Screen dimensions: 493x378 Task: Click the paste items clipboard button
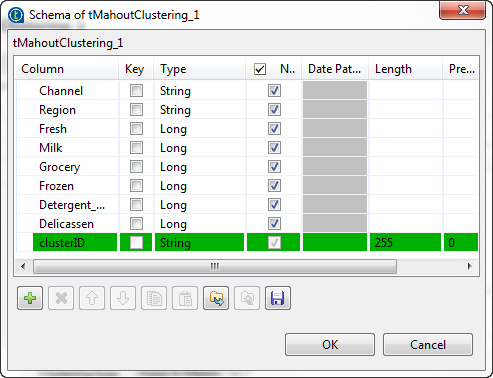click(x=185, y=298)
